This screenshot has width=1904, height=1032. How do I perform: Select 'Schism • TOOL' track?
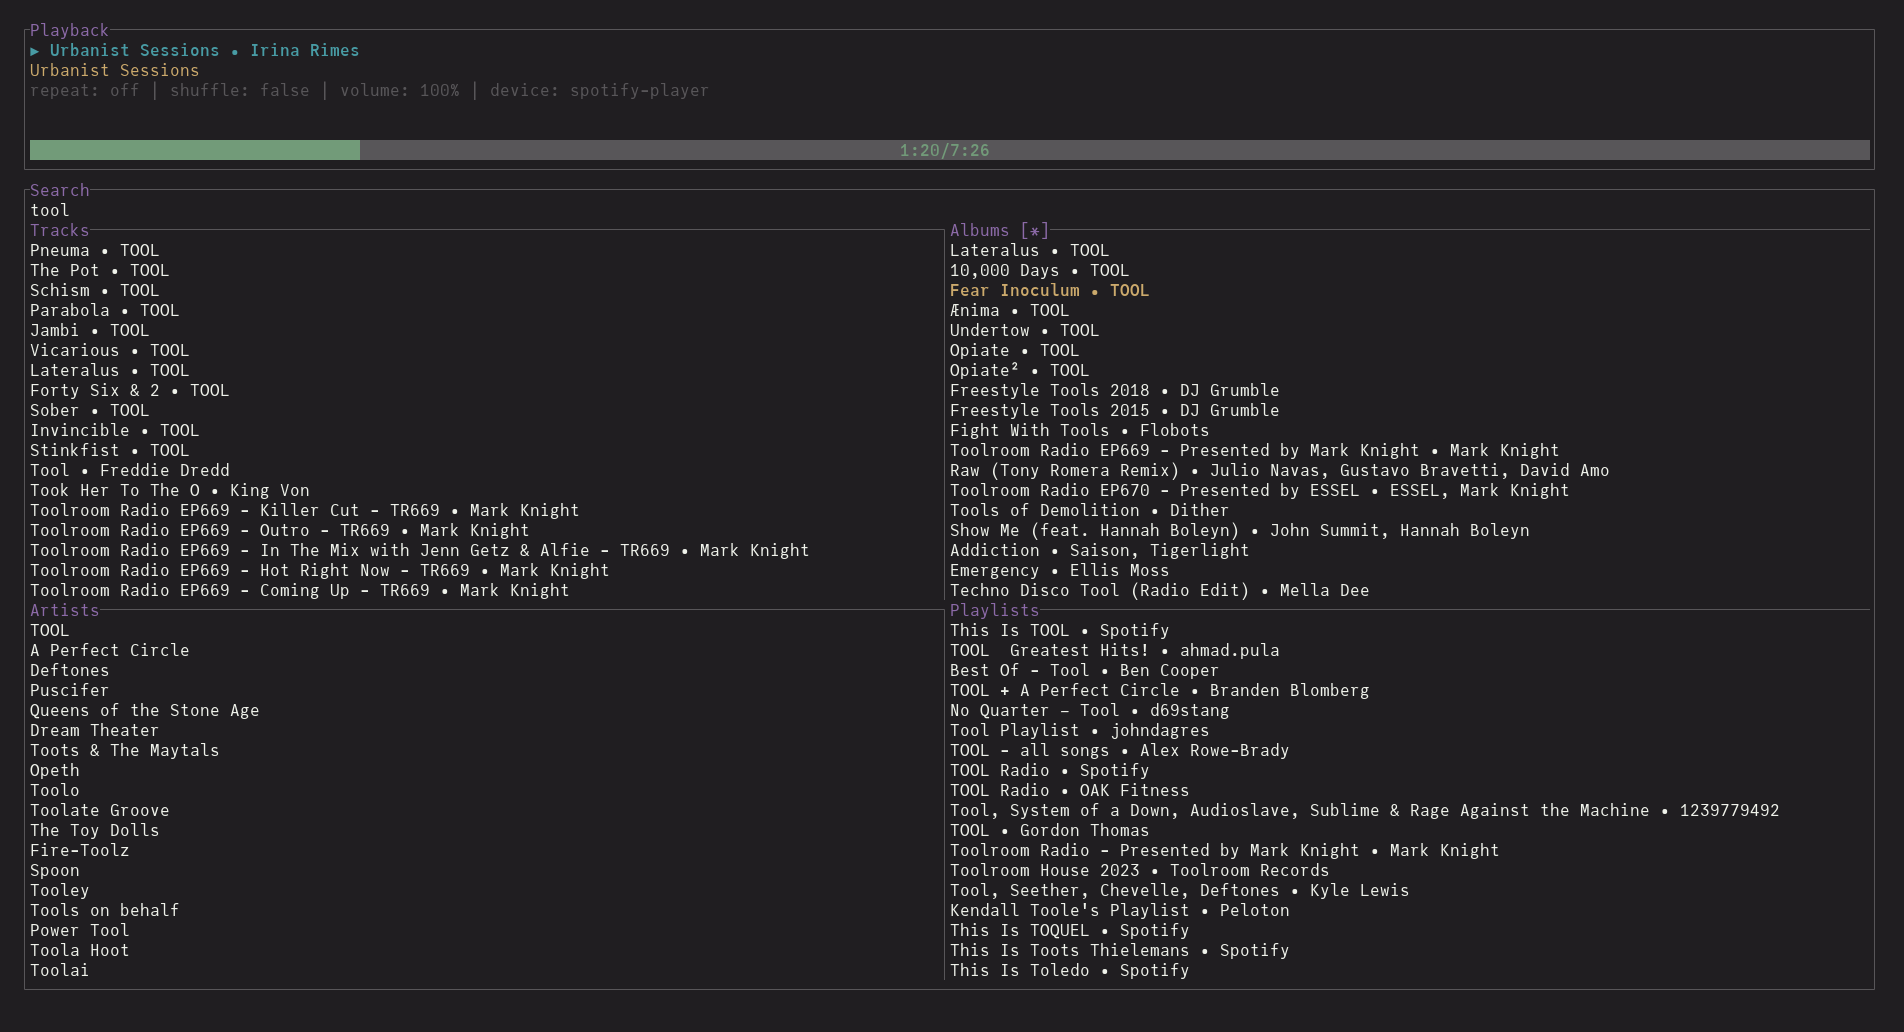[94, 290]
